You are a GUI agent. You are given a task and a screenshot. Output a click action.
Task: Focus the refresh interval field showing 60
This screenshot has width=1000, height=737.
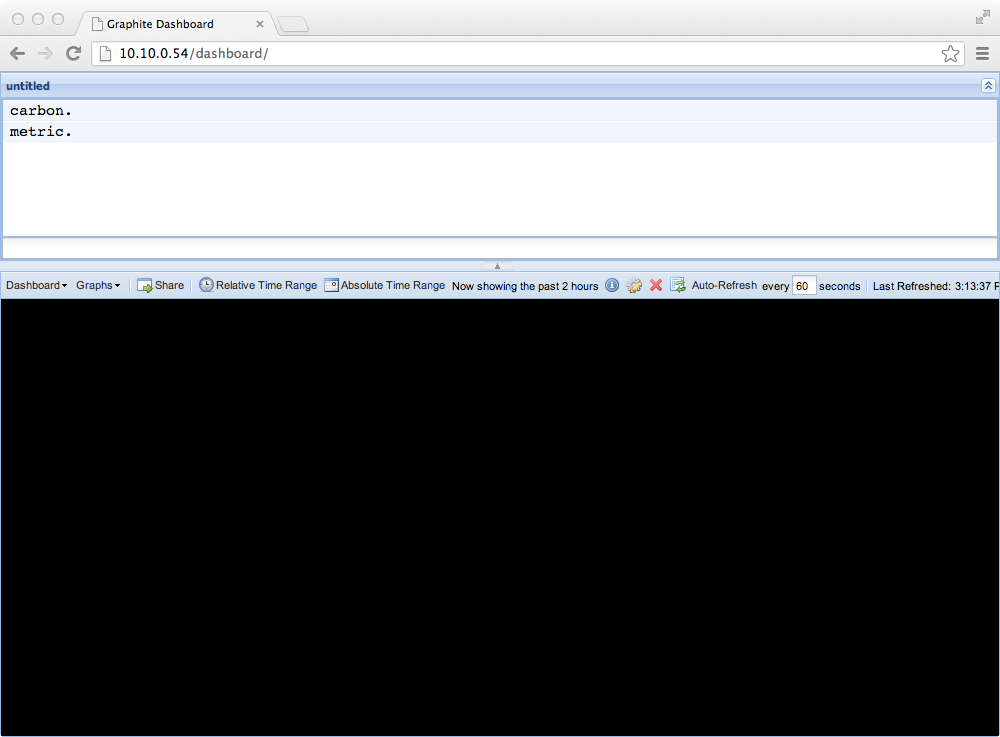click(x=804, y=286)
